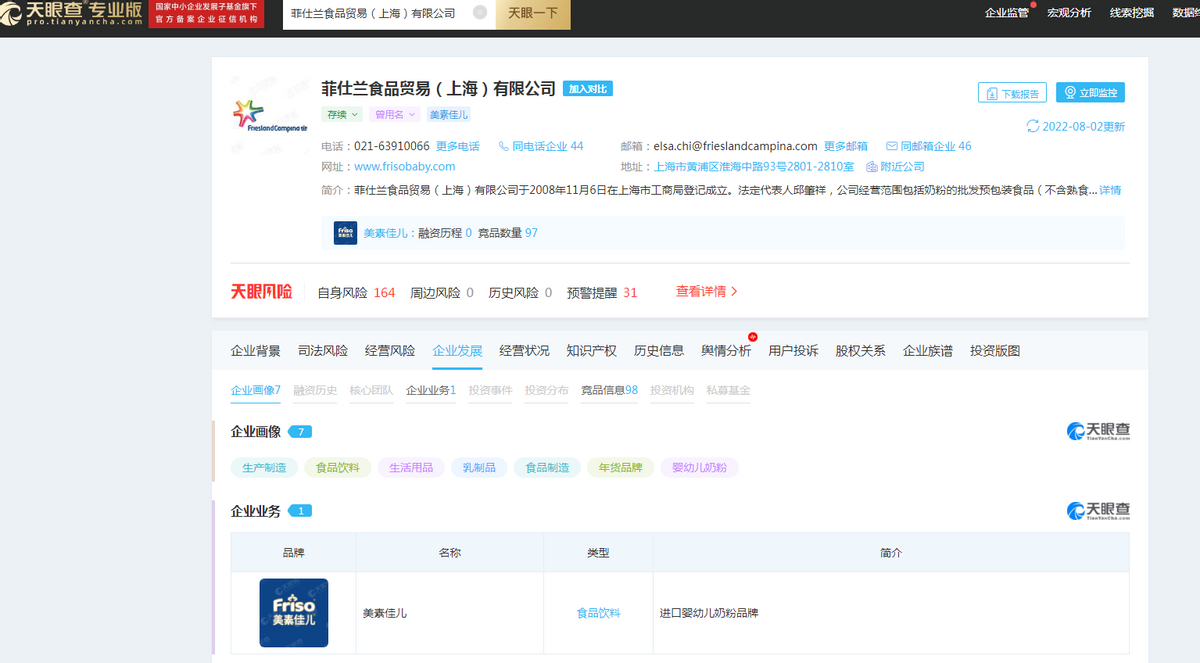Find 附近公司 nearby companies

point(895,167)
